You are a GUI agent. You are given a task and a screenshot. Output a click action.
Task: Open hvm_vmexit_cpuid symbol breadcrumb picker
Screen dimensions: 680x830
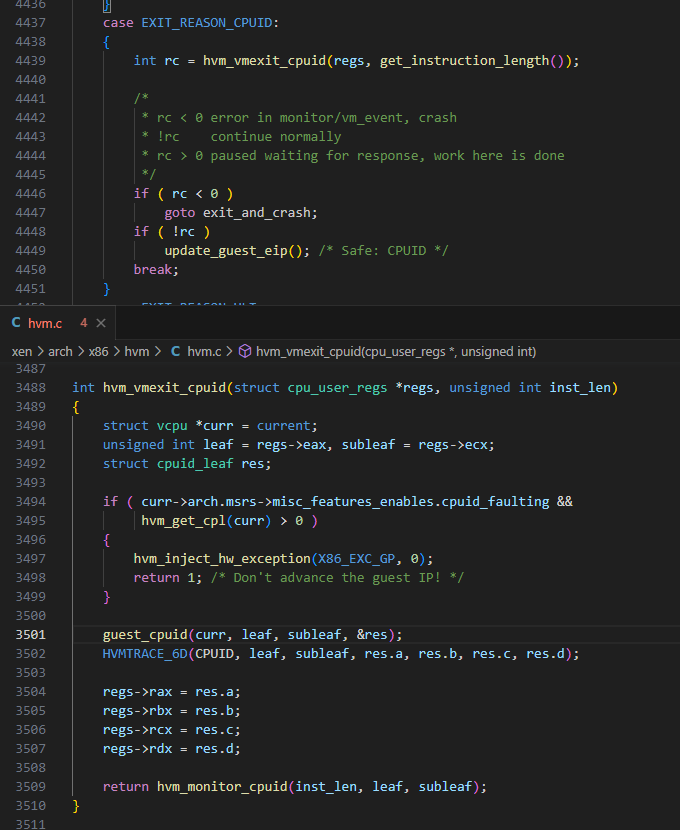point(396,352)
